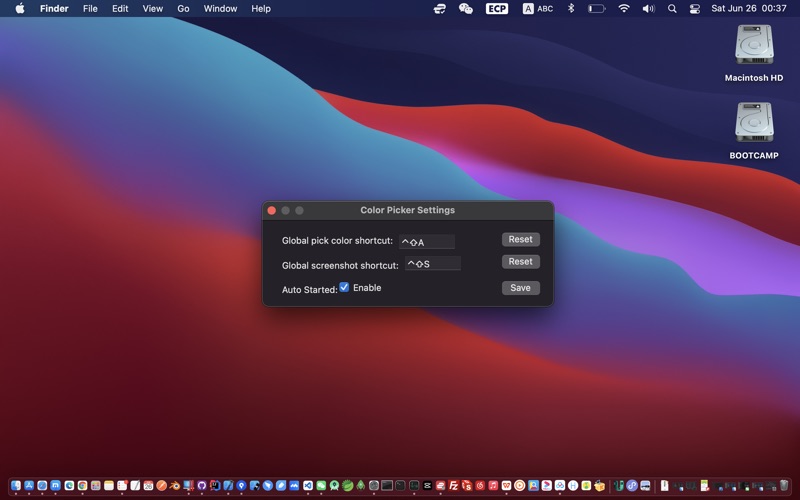800x500 pixels.
Task: Open Spotlight search magnifier icon
Action: [672, 9]
